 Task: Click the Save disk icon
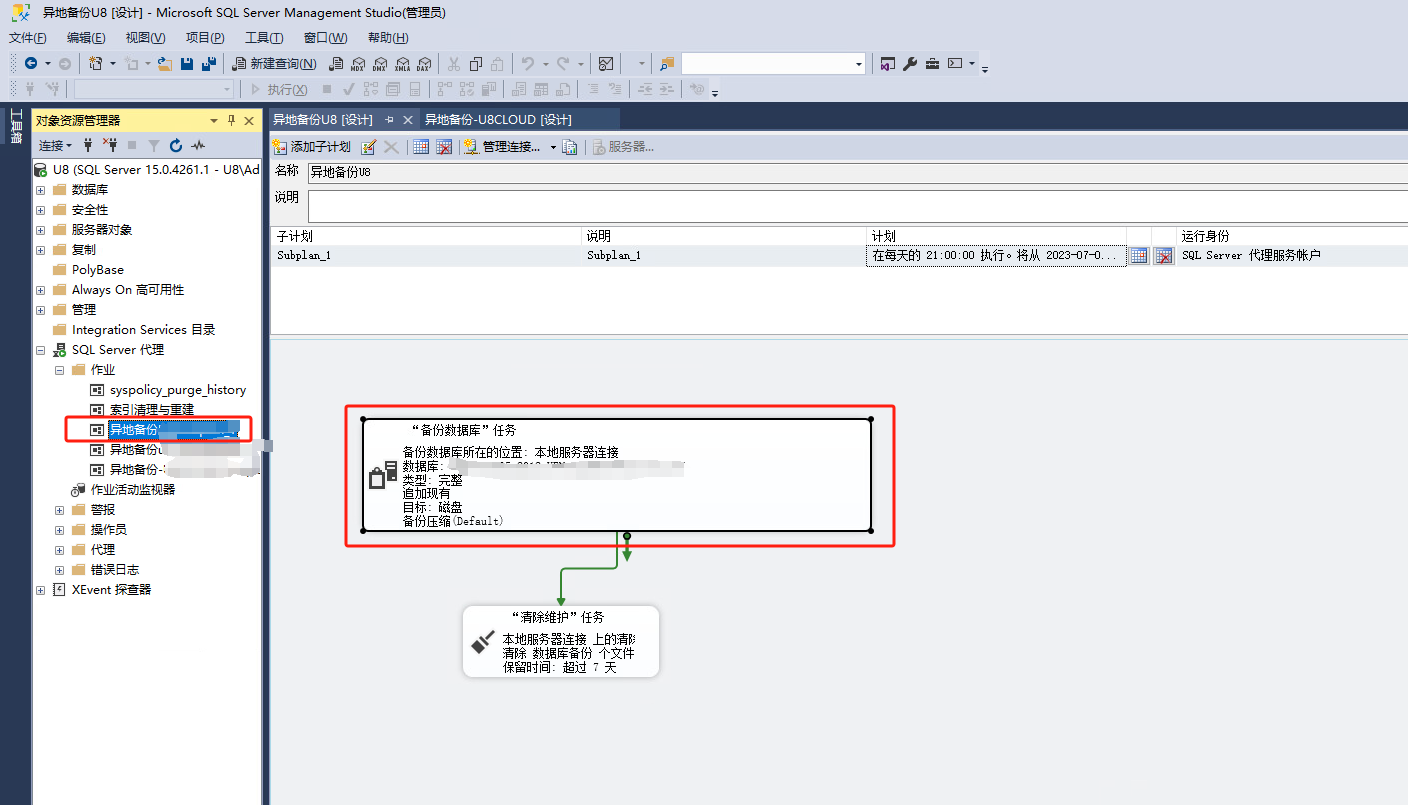pos(187,64)
